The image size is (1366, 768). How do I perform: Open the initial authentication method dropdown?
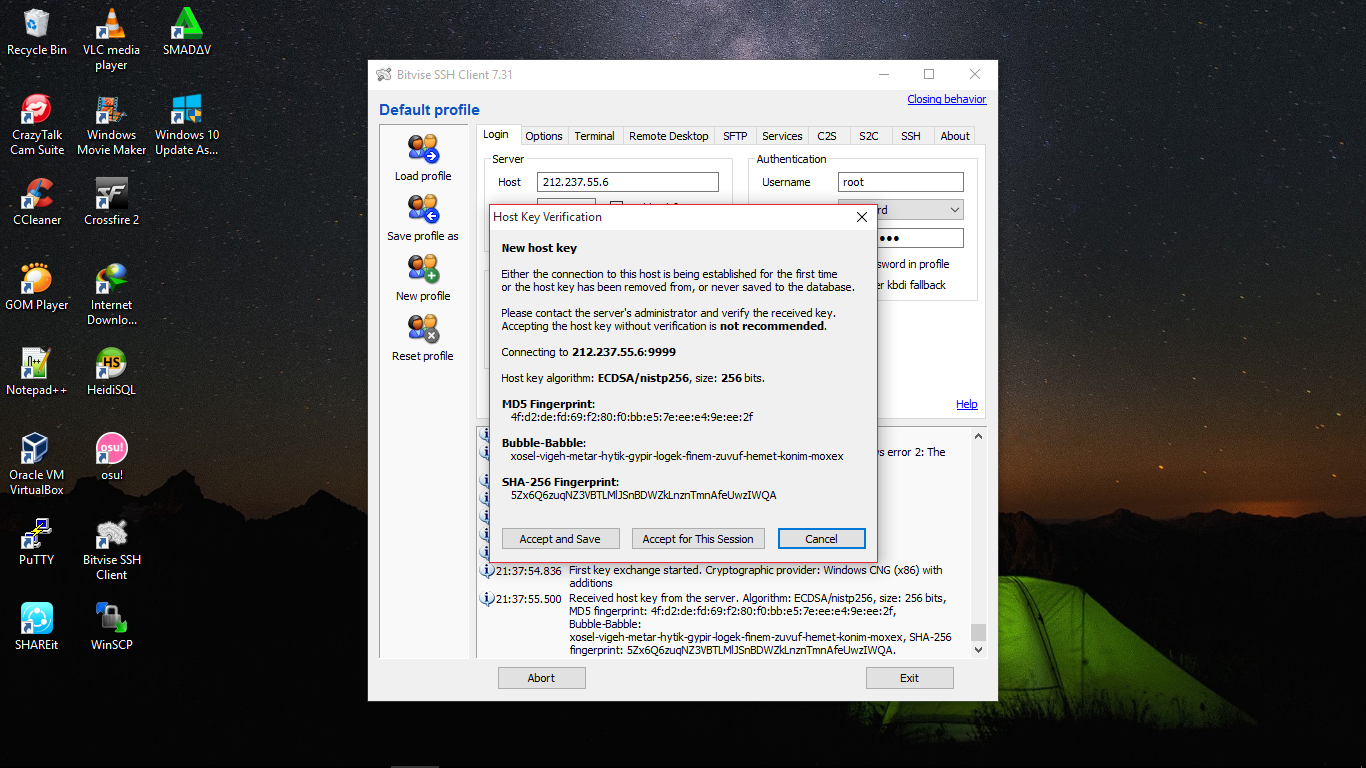tap(955, 209)
